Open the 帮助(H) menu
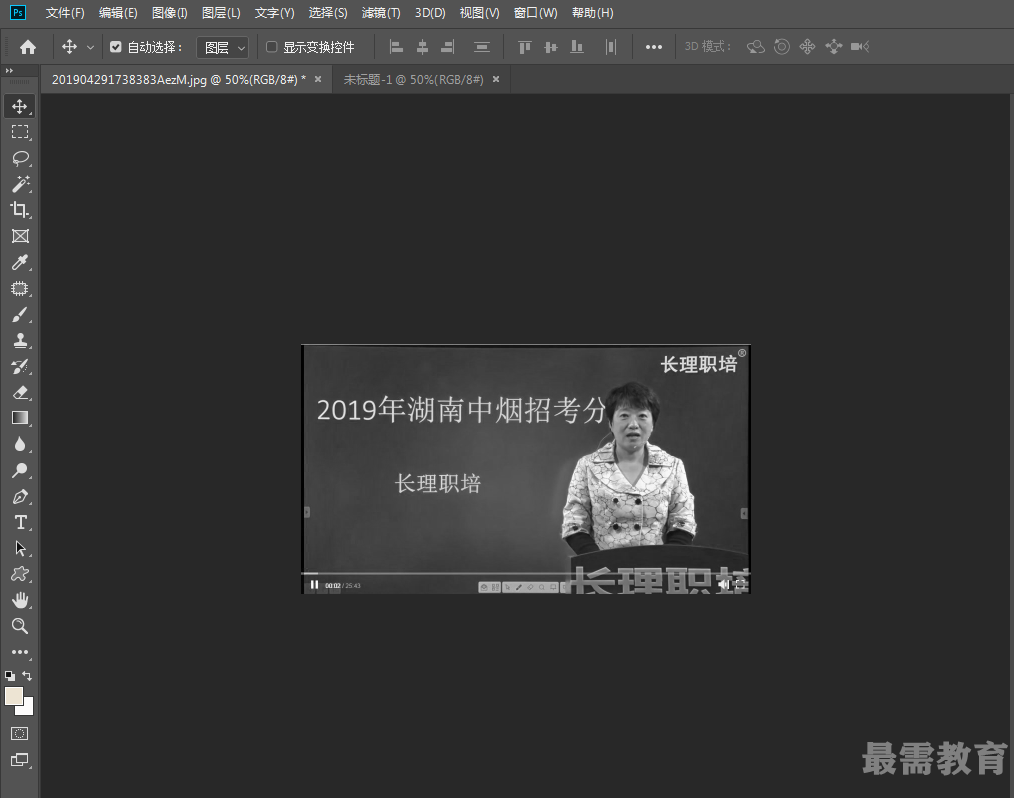This screenshot has width=1014, height=798. pyautogui.click(x=592, y=13)
